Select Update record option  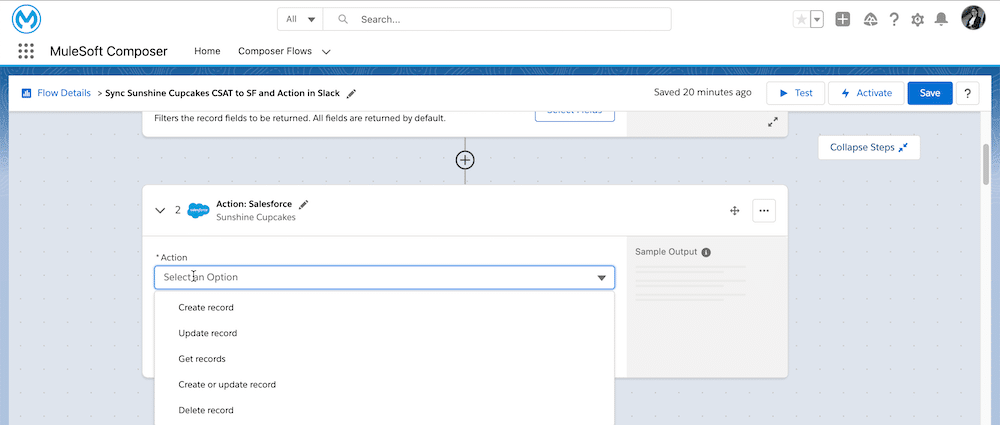[x=385, y=333]
